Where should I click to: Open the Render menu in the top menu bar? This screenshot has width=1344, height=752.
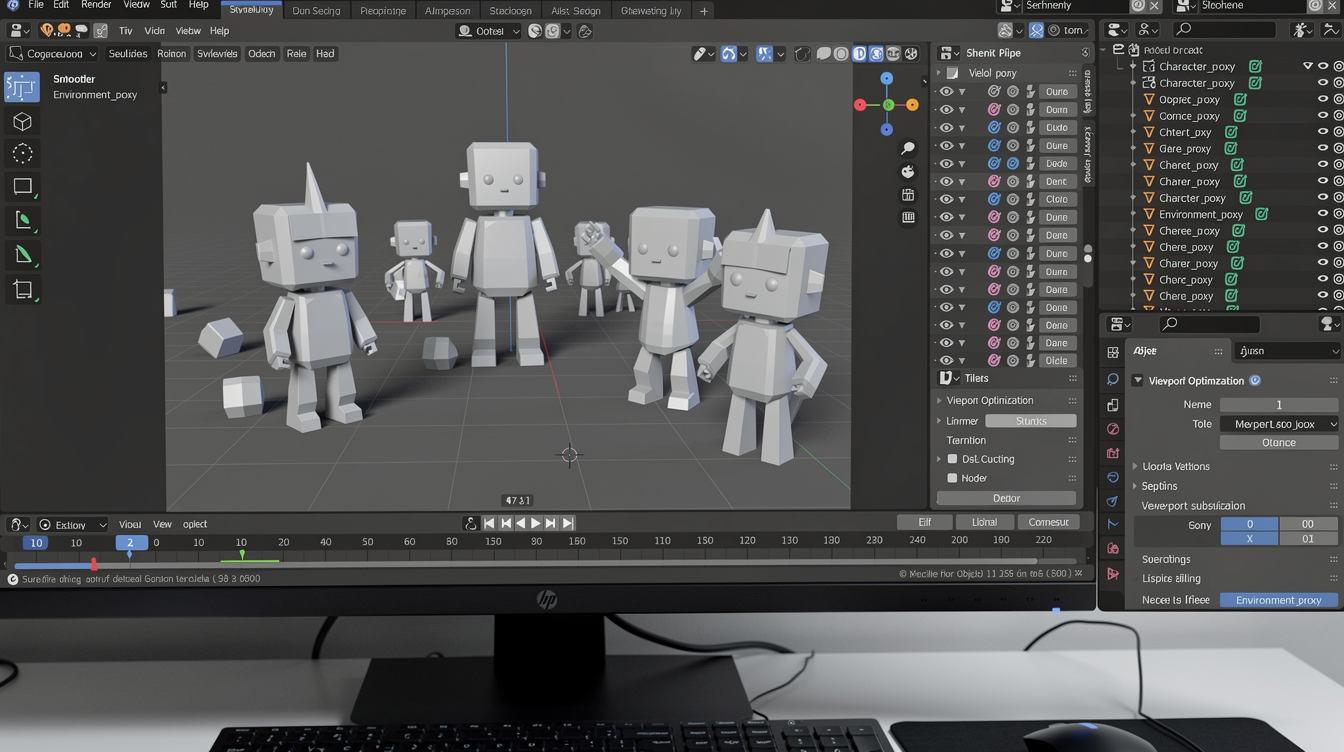96,5
